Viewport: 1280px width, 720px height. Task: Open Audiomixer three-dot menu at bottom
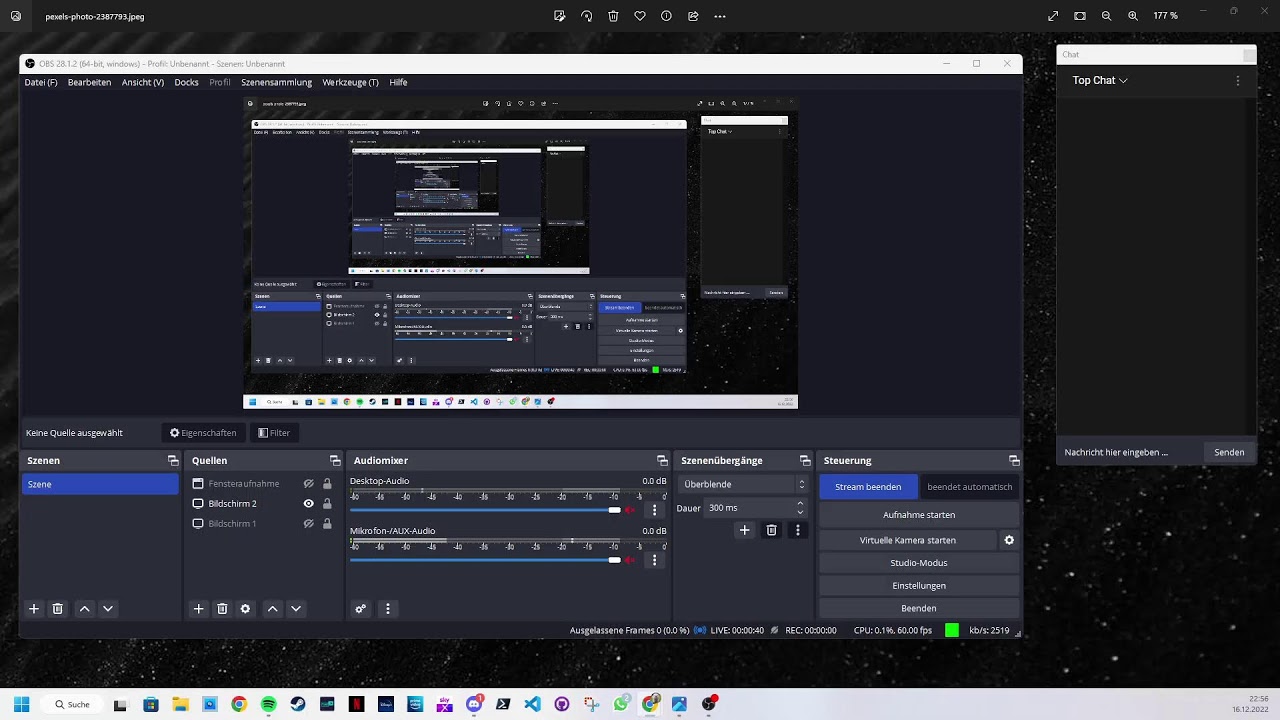(388, 608)
